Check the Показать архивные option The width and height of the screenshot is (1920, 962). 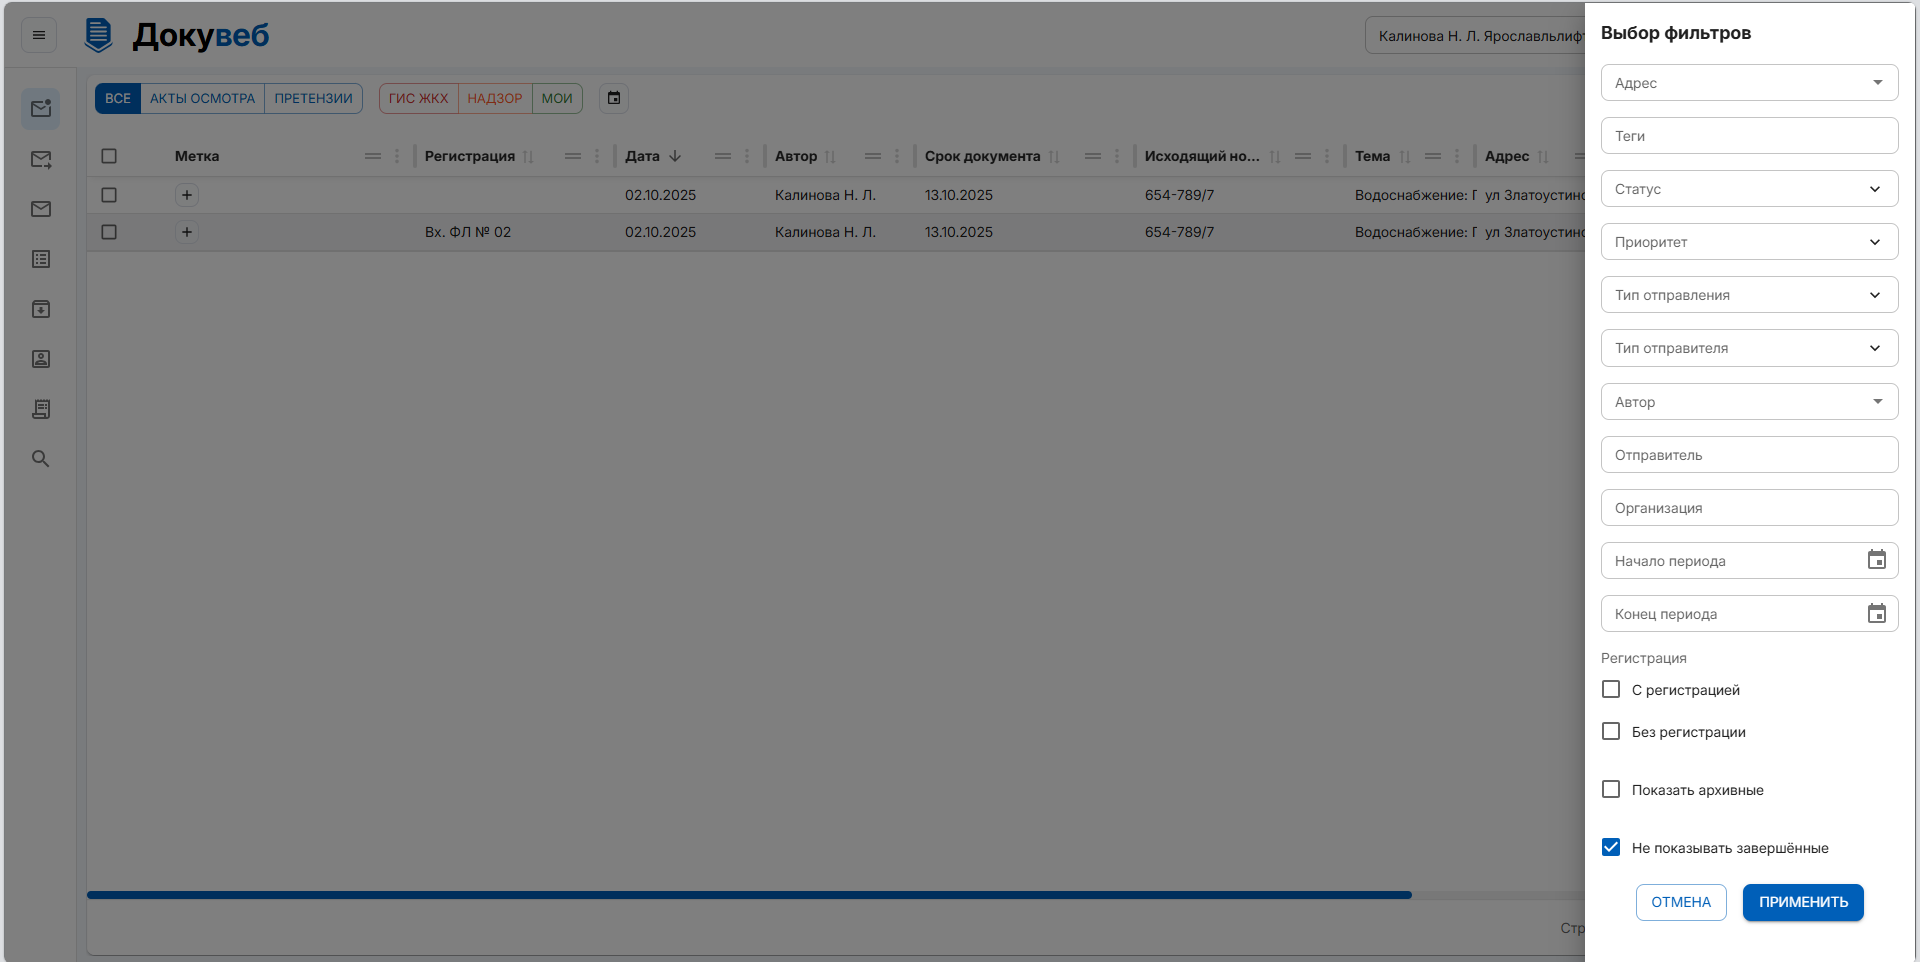pyautogui.click(x=1611, y=790)
